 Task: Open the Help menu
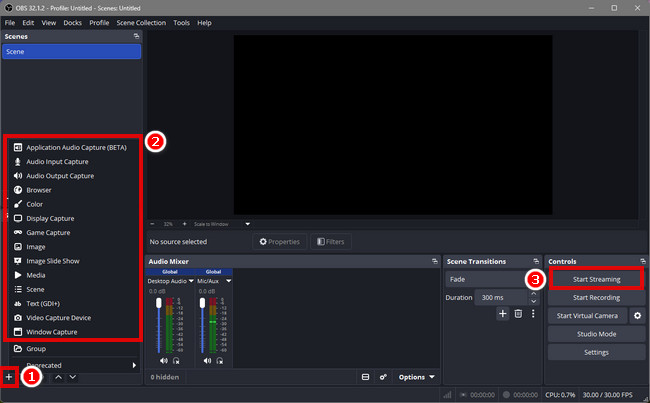click(204, 22)
